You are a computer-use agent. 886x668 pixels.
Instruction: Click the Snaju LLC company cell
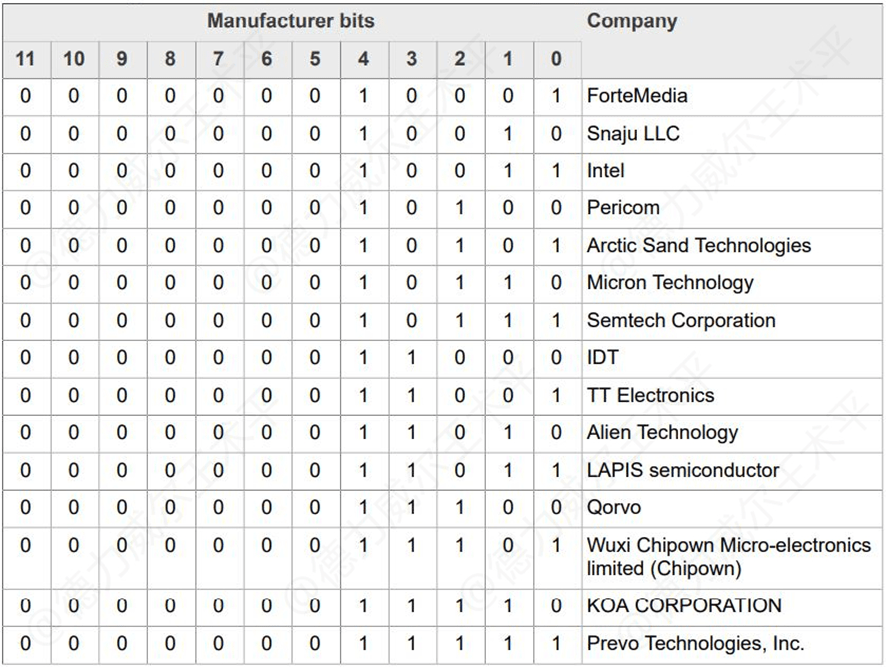click(x=633, y=134)
